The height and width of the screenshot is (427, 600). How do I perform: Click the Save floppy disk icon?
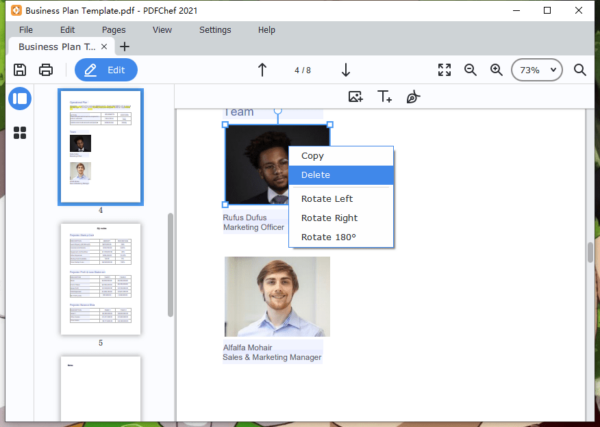tap(20, 70)
